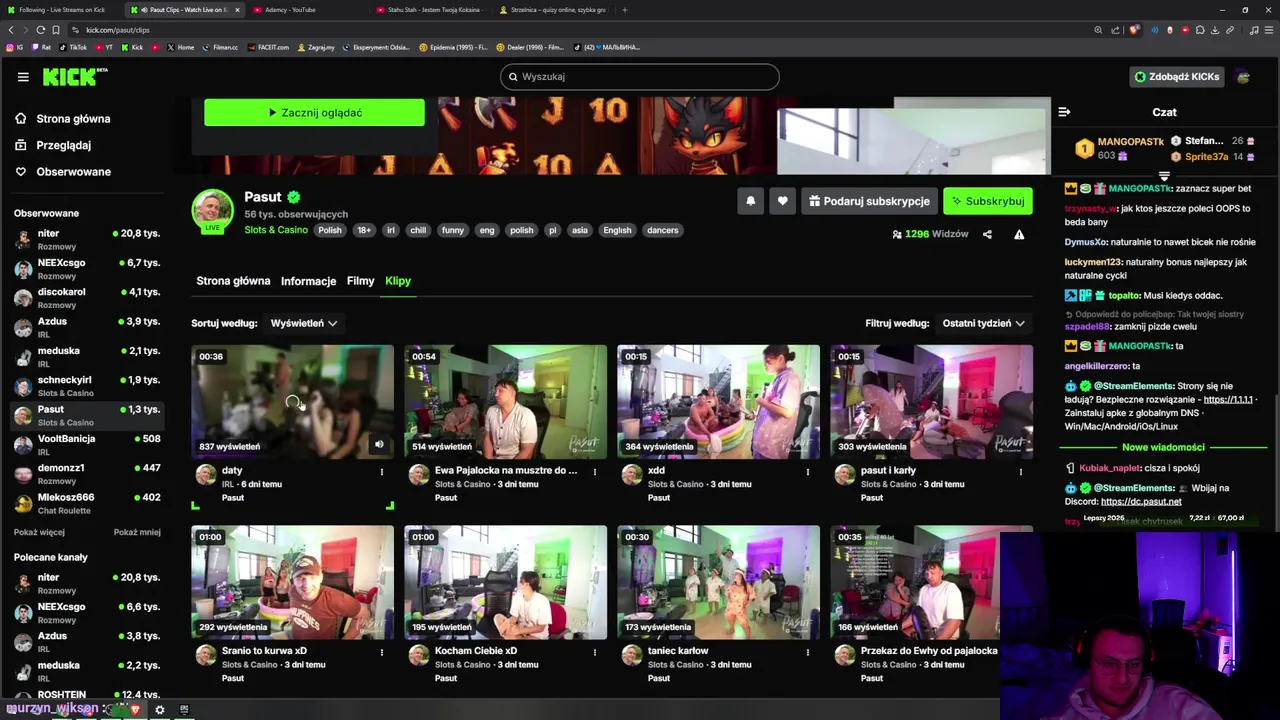Image resolution: width=1280 pixels, height=720 pixels.
Task: Play the 'xdd' clip thumbnail
Action: point(719,401)
